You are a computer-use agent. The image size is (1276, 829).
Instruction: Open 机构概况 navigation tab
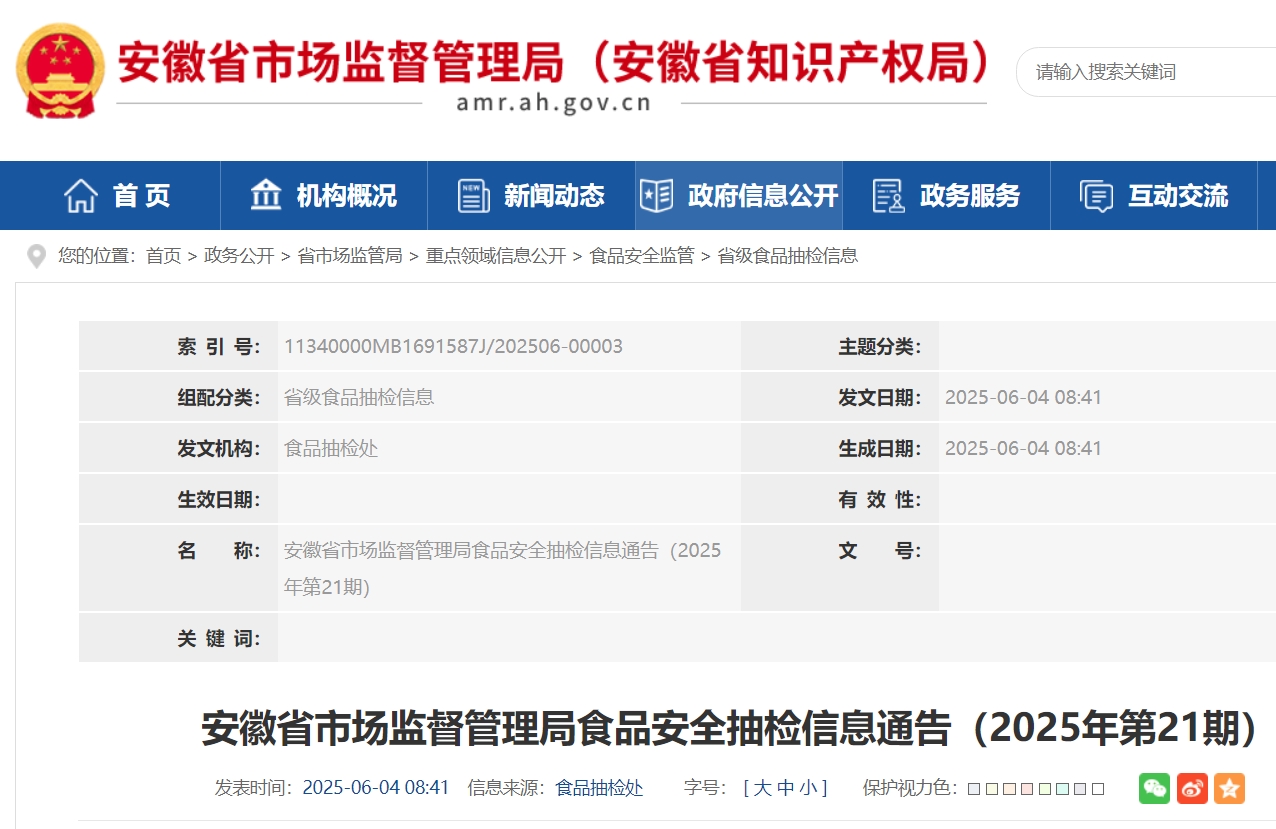coord(324,196)
